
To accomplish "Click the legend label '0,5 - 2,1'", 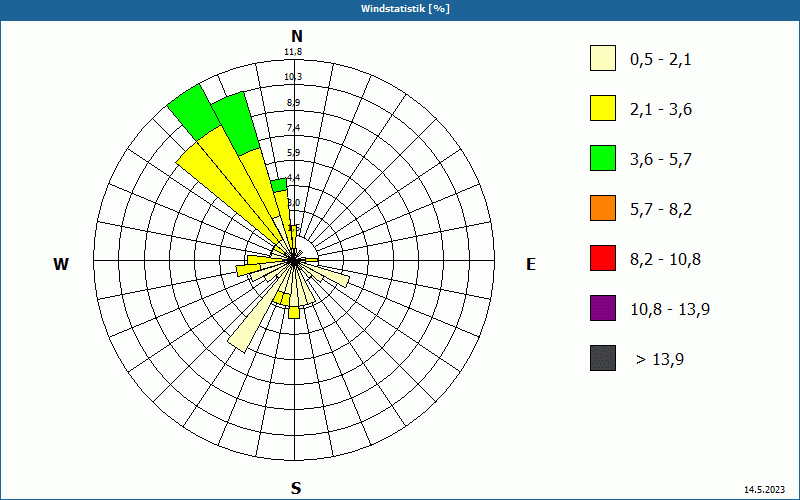I will pyautogui.click(x=661, y=60).
